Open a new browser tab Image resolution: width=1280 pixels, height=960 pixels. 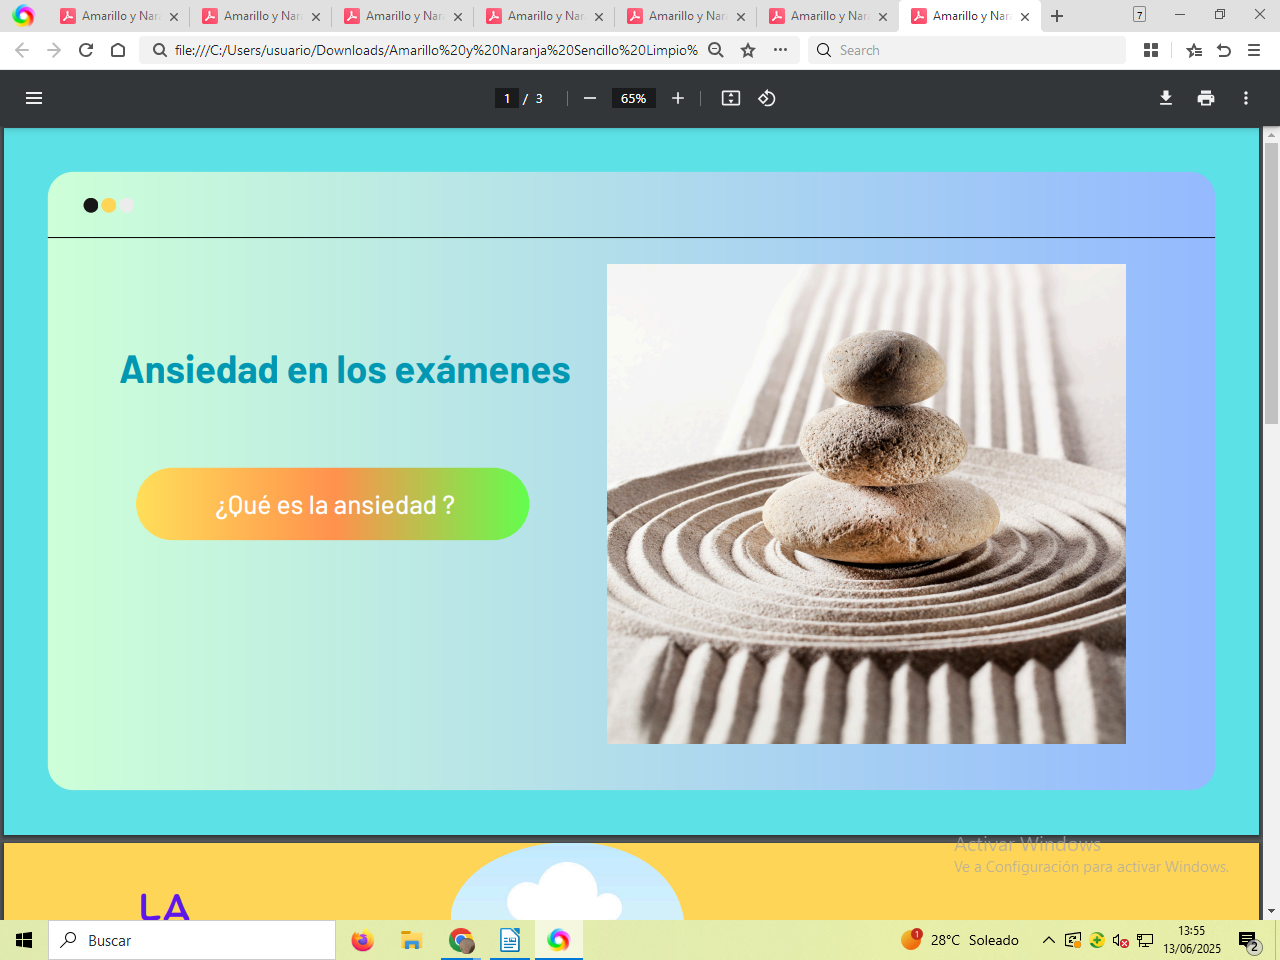[1057, 16]
